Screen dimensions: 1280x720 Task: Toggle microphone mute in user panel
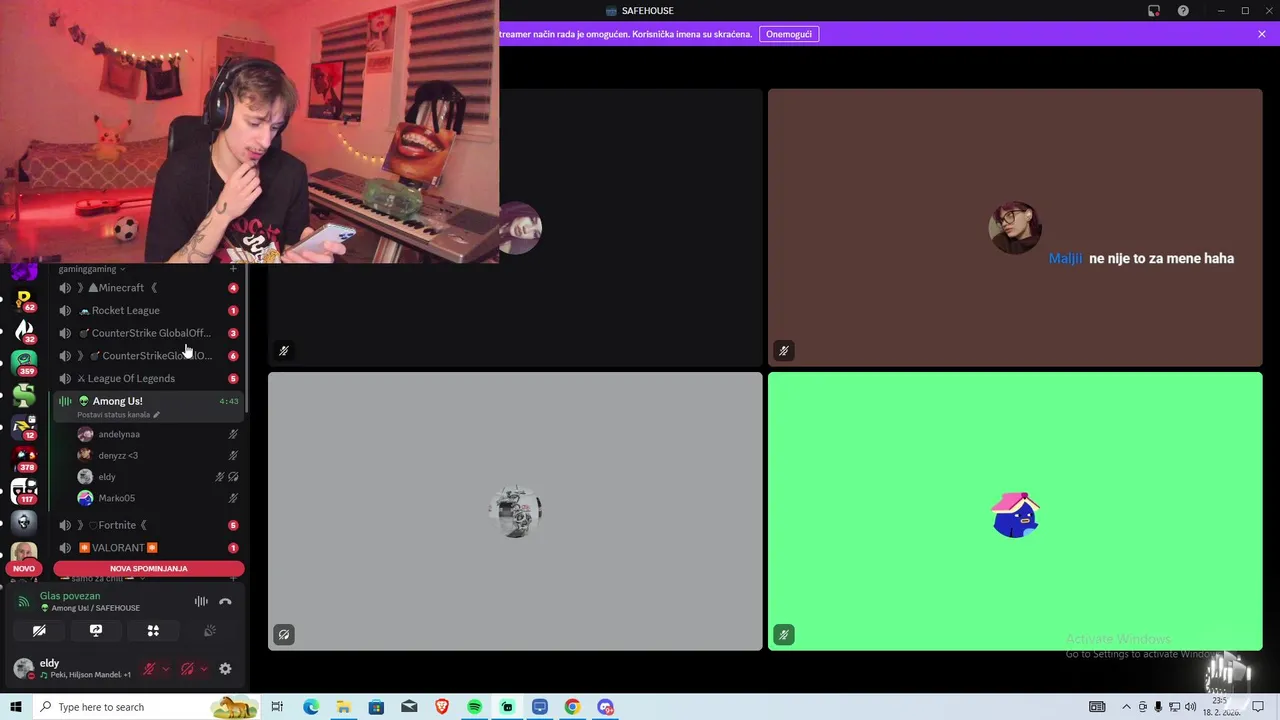point(150,669)
